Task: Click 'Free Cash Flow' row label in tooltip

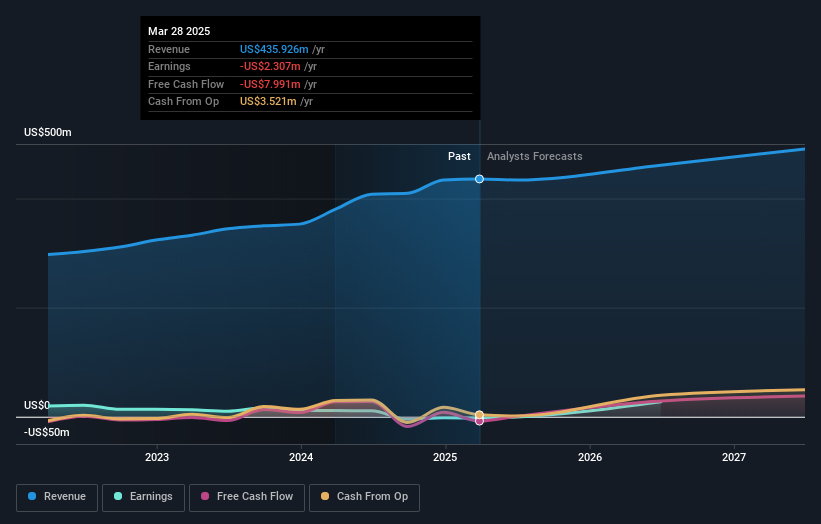Action: tap(186, 84)
